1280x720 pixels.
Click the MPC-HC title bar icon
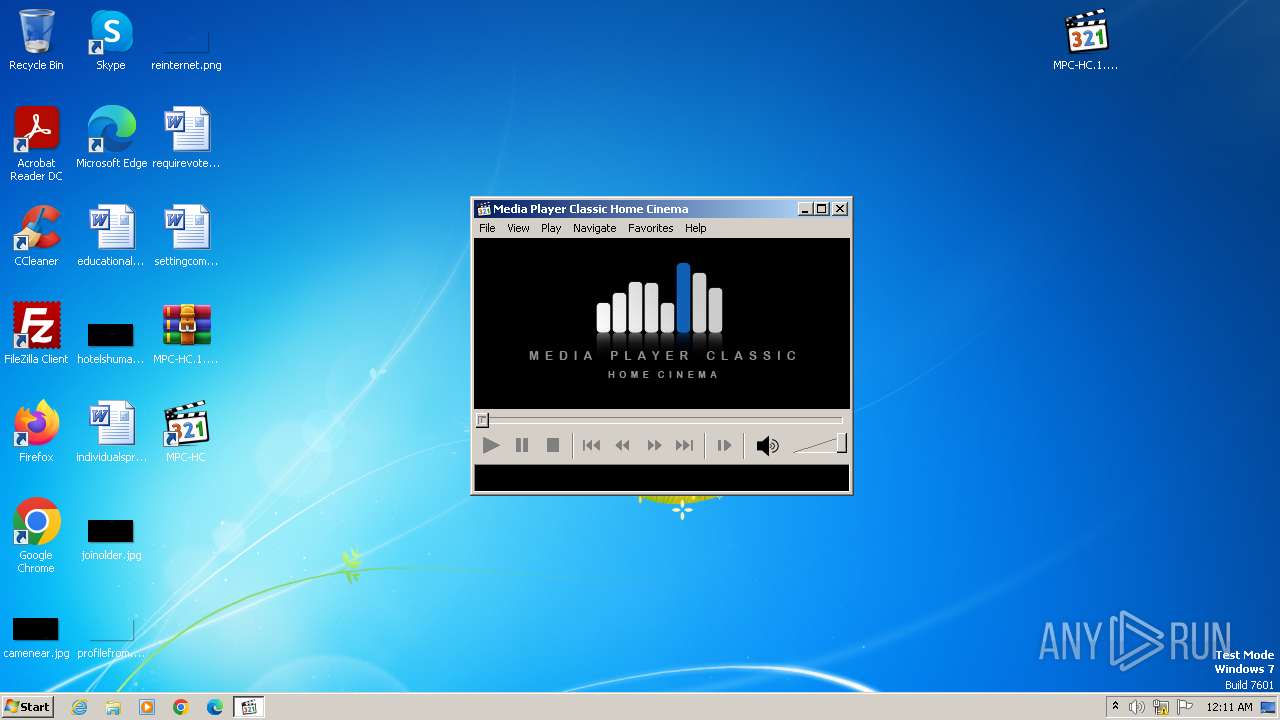point(484,209)
